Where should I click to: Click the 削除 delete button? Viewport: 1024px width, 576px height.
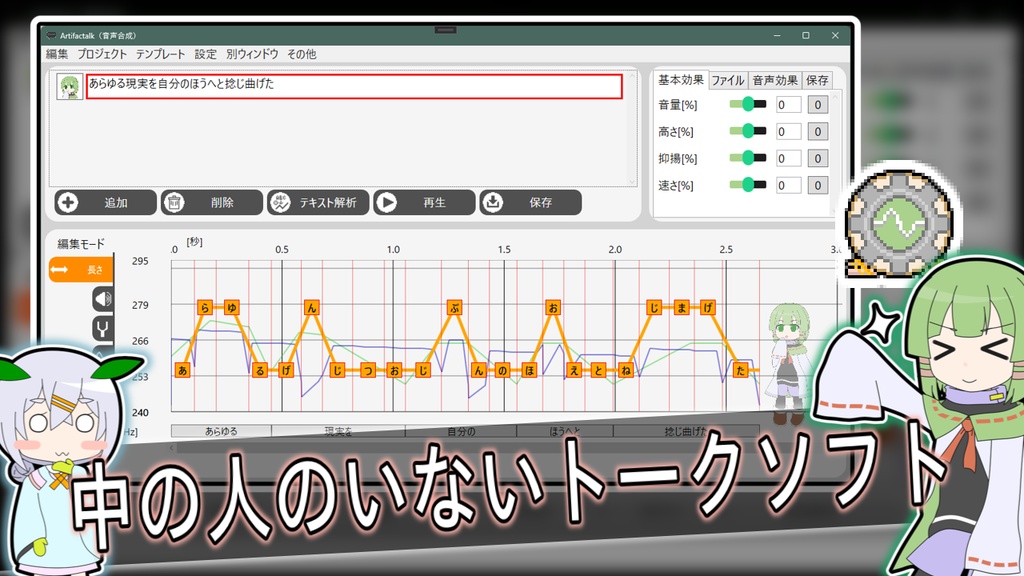pyautogui.click(x=212, y=202)
